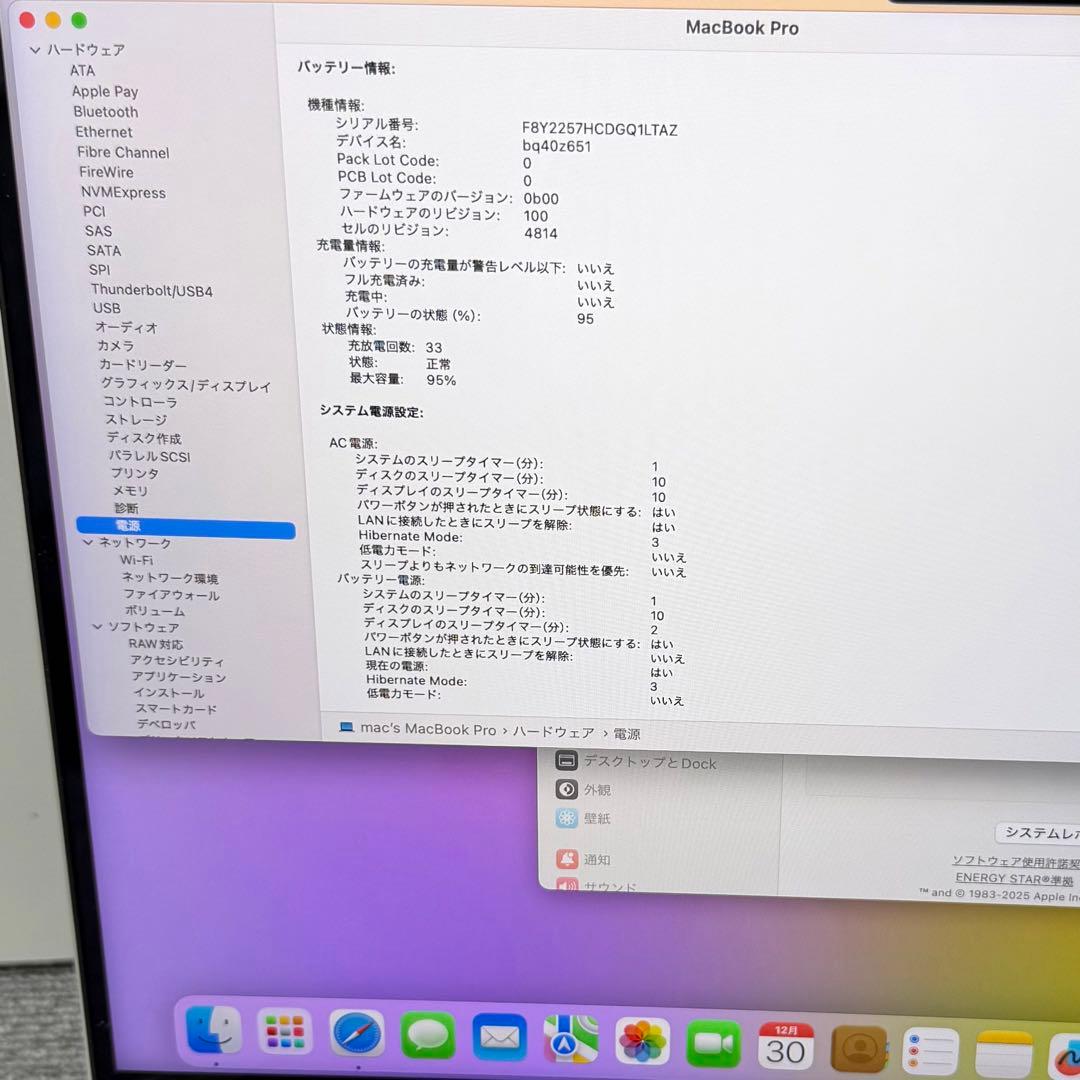
Task: Select ボリューム in the sidebar
Action: point(154,610)
